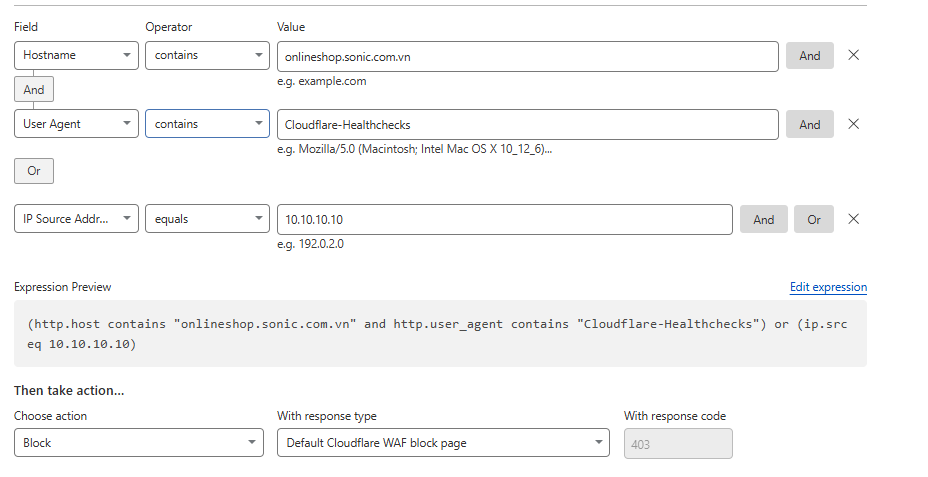Click the Edit expression link
Image resolution: width=928 pixels, height=477 pixels.
(828, 287)
